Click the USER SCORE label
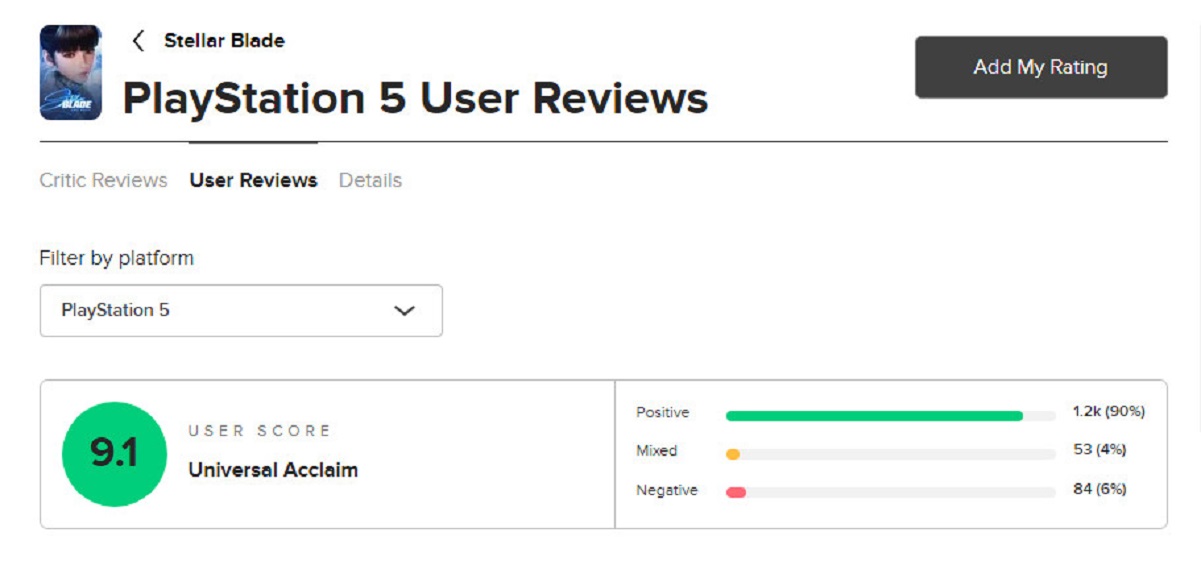1201x586 pixels. (x=260, y=431)
